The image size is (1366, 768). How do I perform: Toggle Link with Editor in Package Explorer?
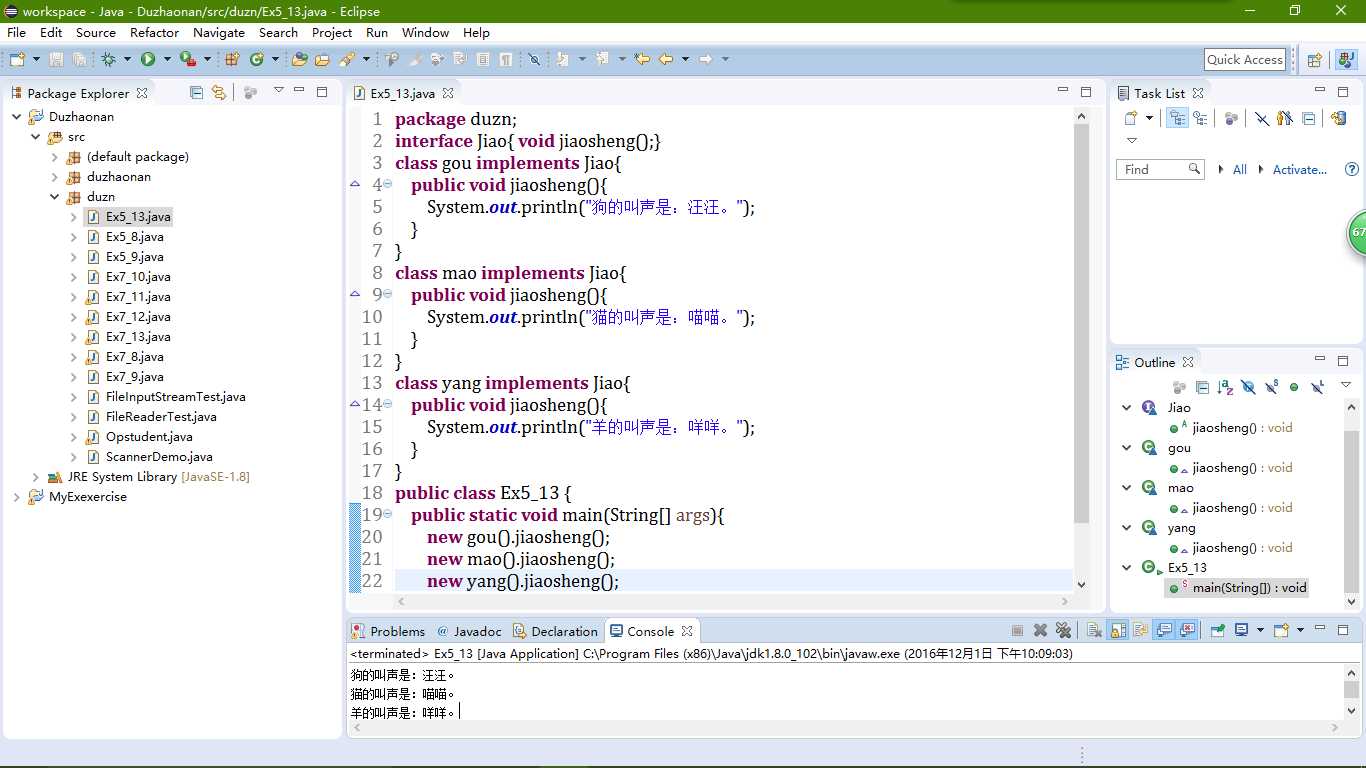219,92
